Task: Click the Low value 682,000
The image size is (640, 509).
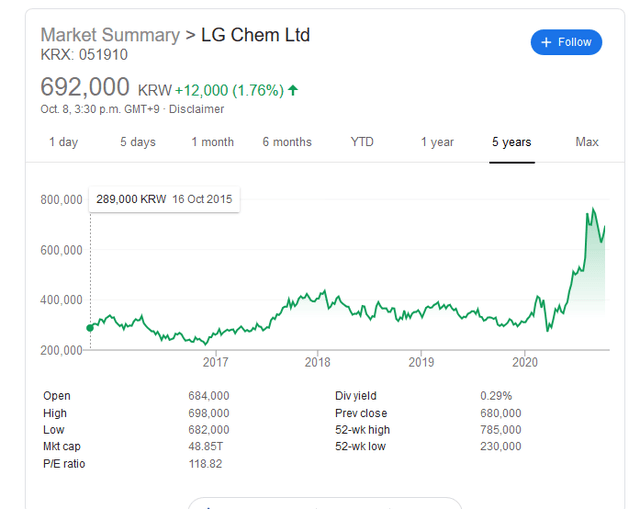Action: tap(209, 430)
